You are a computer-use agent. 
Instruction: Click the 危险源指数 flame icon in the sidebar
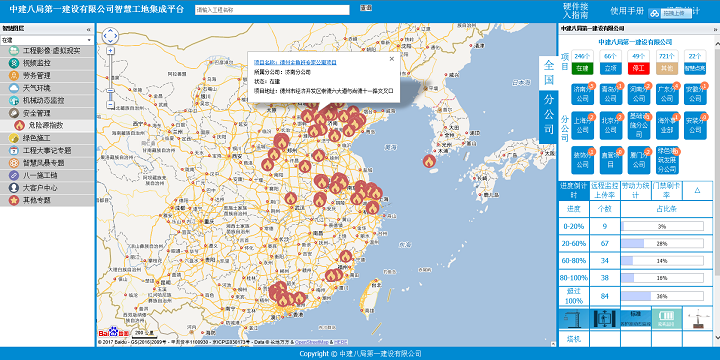[19, 125]
